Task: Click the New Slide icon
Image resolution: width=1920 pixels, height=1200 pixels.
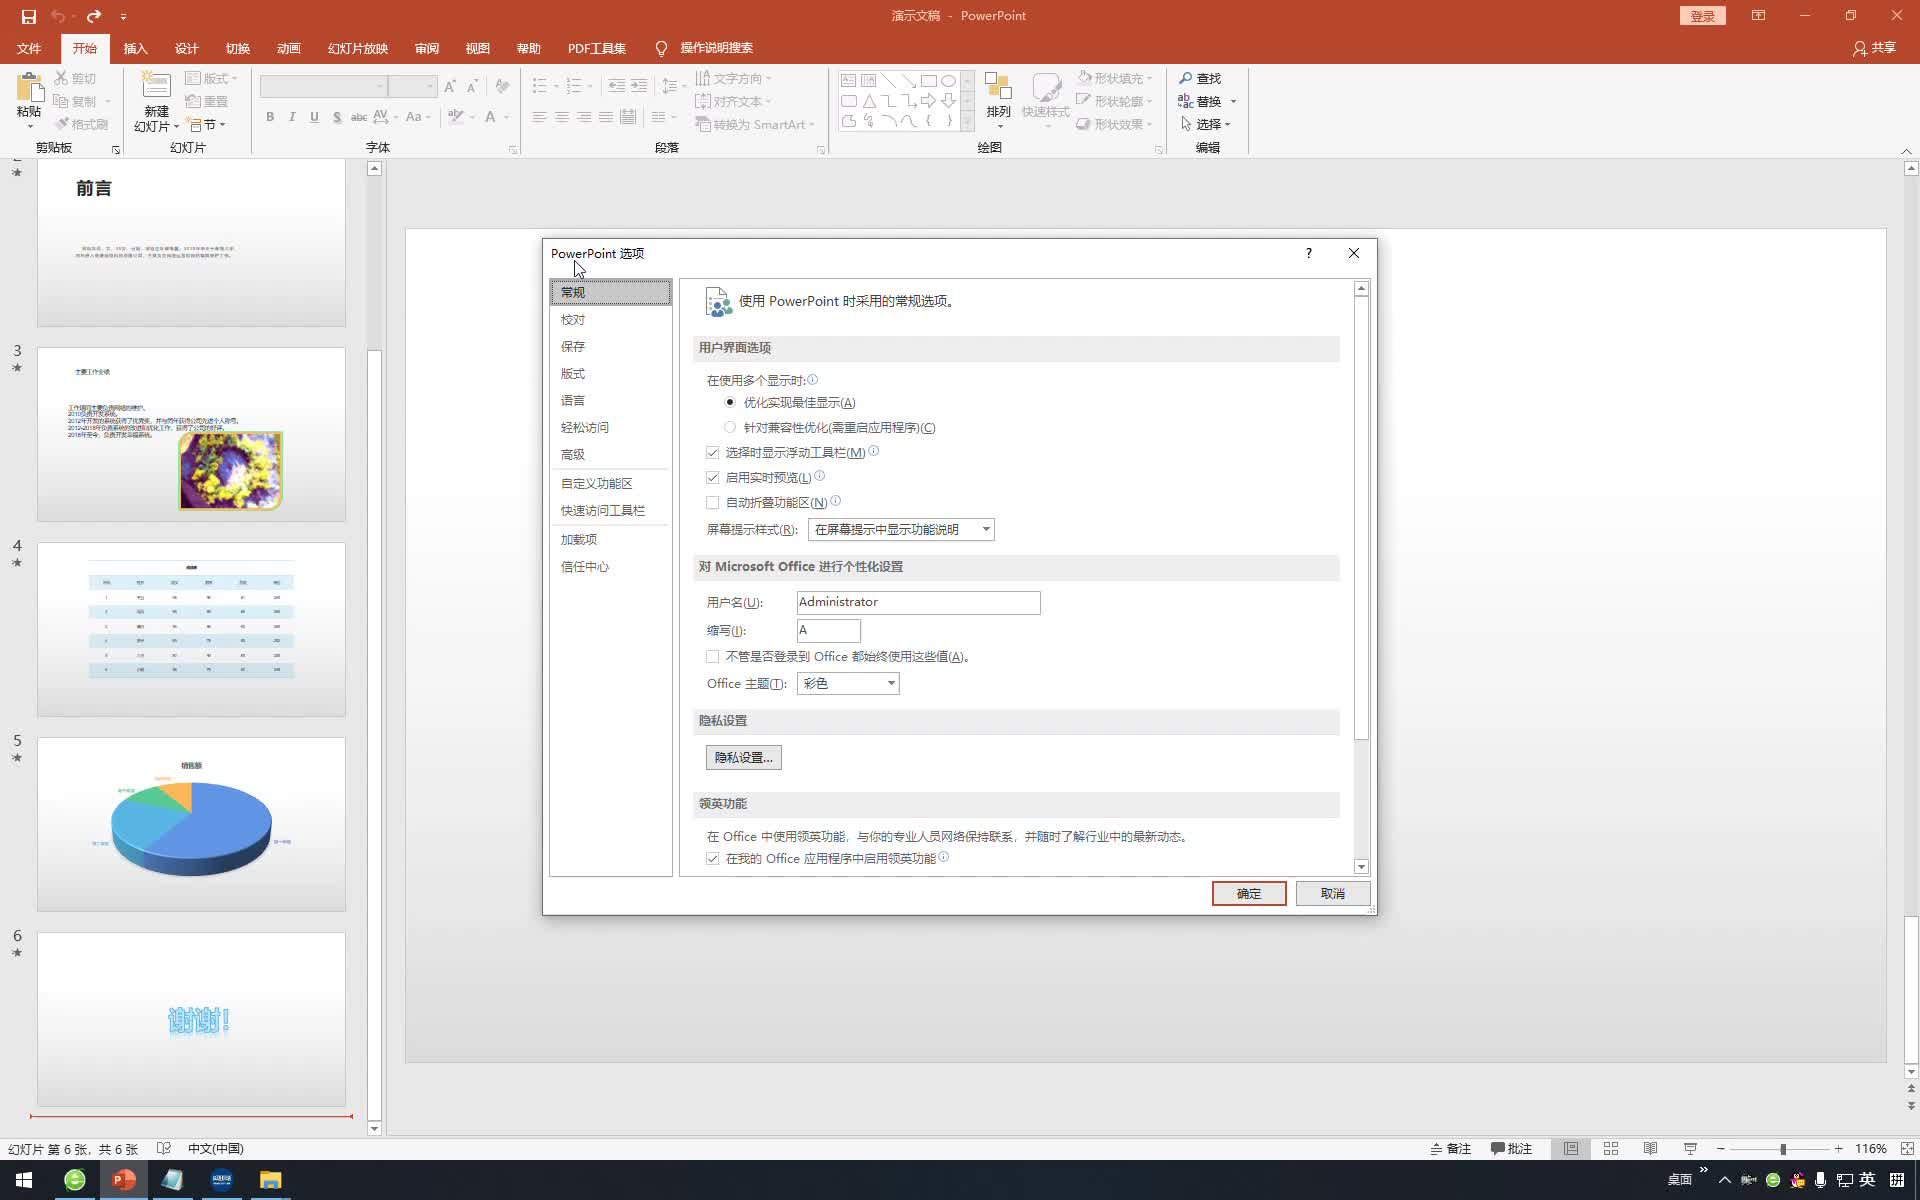Action: 156,86
